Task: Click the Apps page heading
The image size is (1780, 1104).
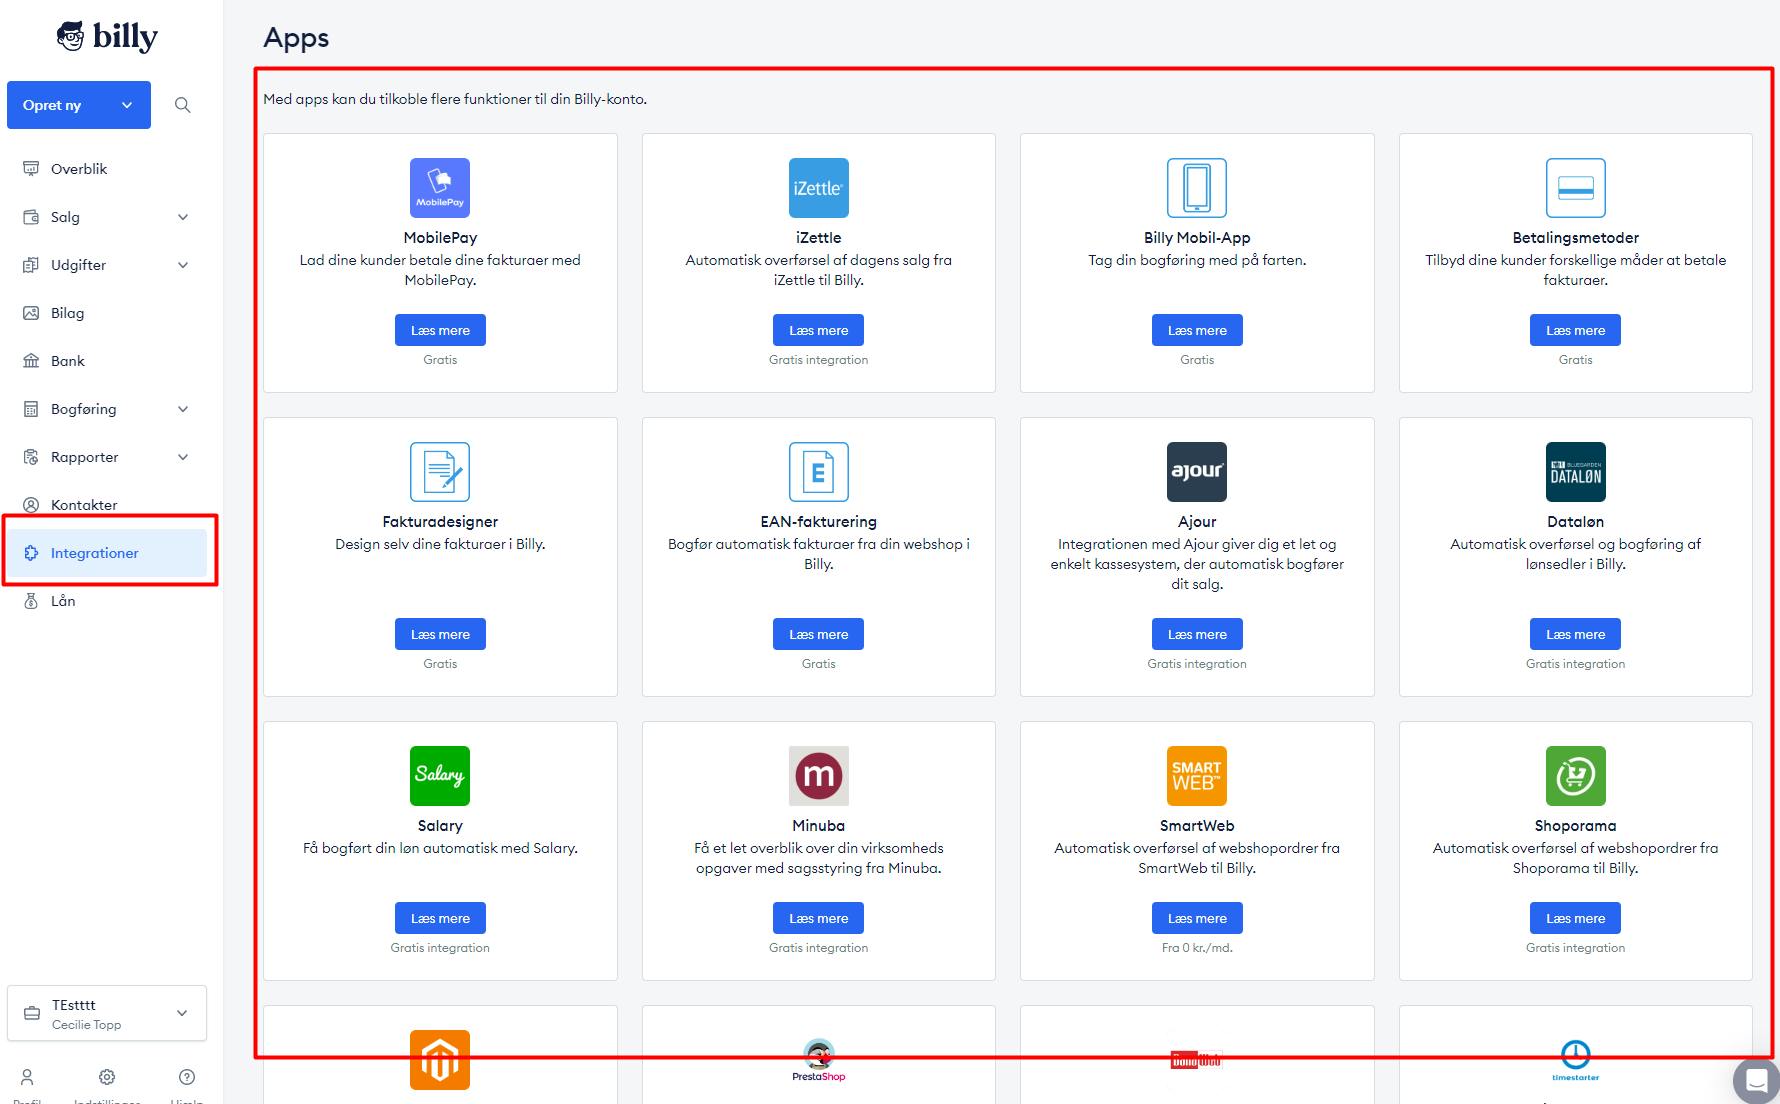Action: coord(296,38)
